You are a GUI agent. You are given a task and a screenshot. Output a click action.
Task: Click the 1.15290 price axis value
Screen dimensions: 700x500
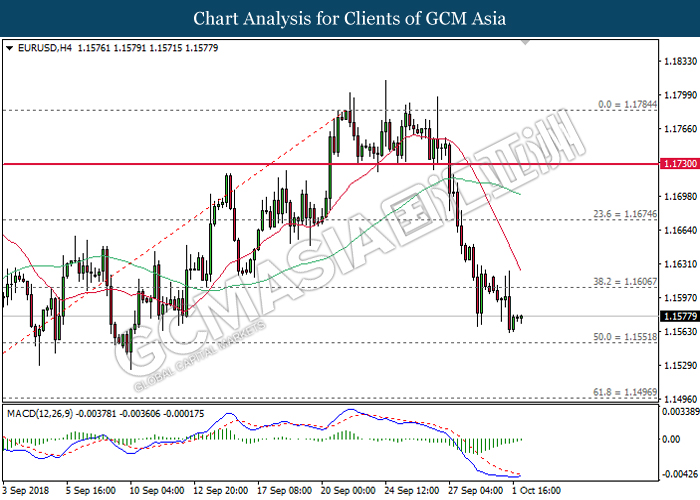pos(680,366)
